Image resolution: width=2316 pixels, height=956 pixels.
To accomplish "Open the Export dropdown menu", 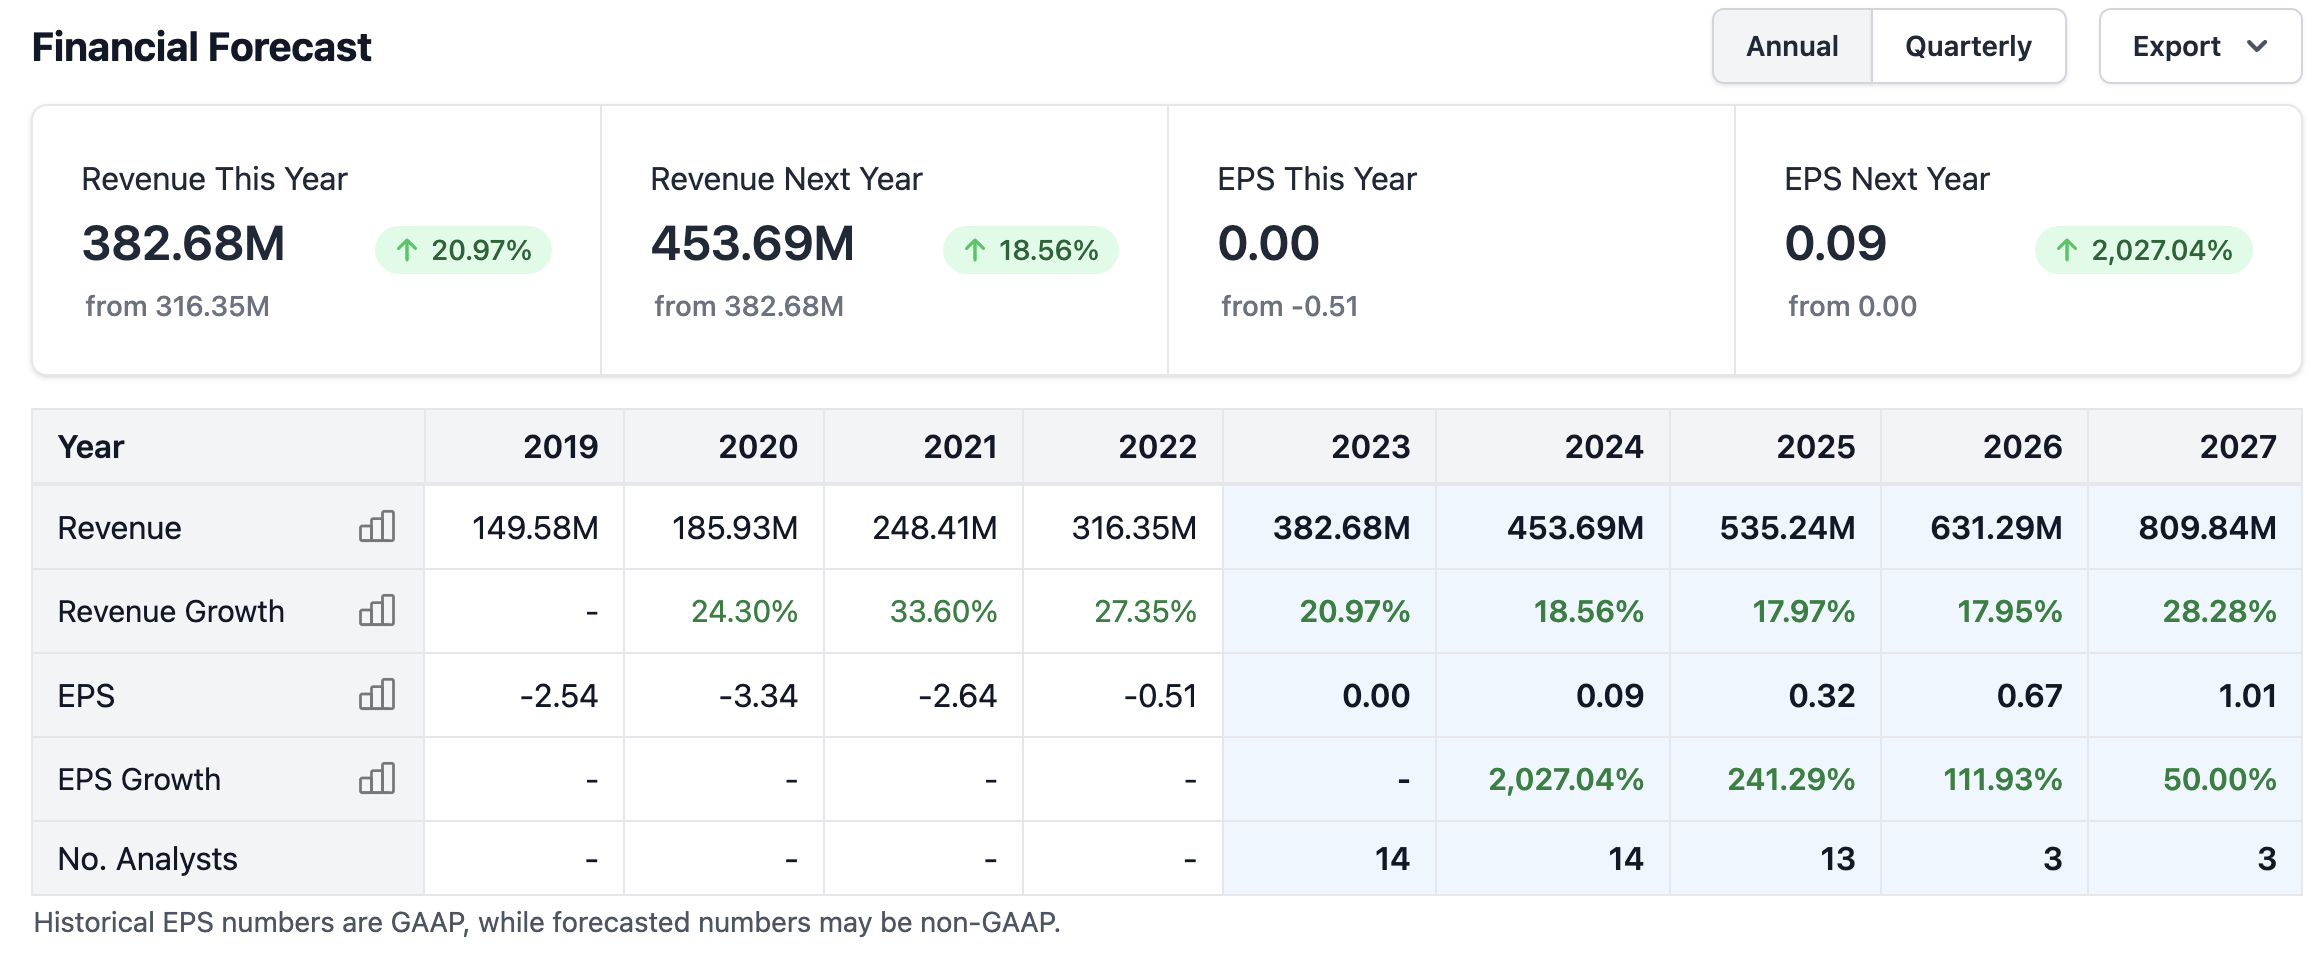I will [x=2199, y=47].
